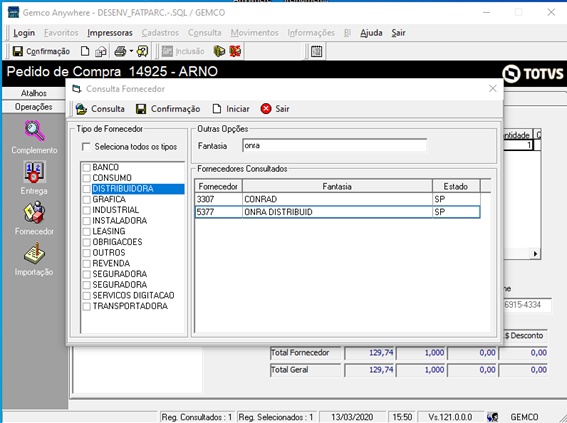This screenshot has width=567, height=423.
Task: Open the Sair menu
Action: point(398,33)
